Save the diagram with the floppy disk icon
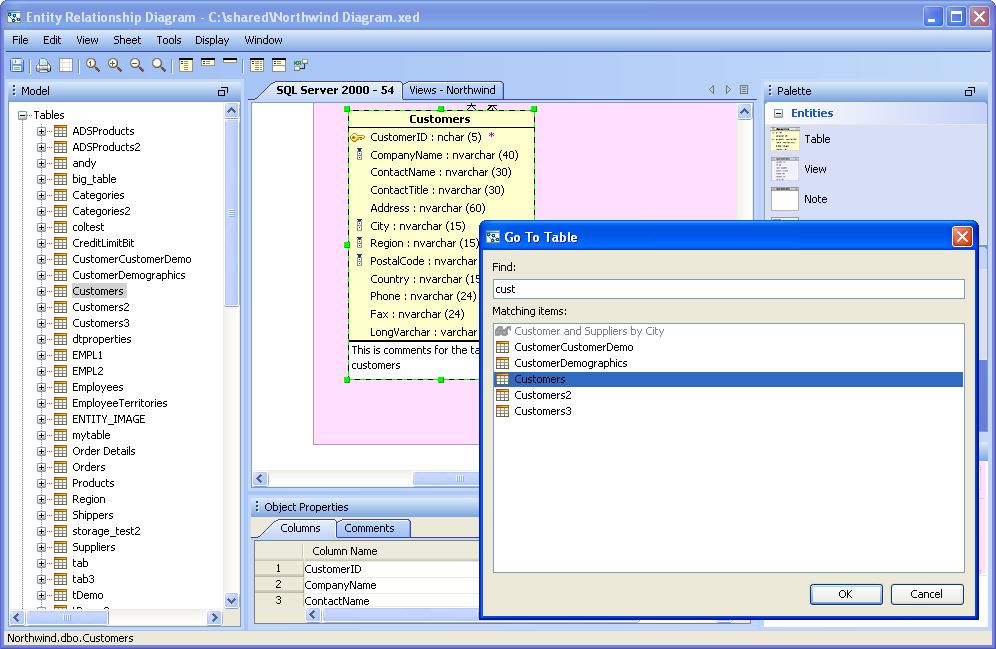 click(x=17, y=65)
